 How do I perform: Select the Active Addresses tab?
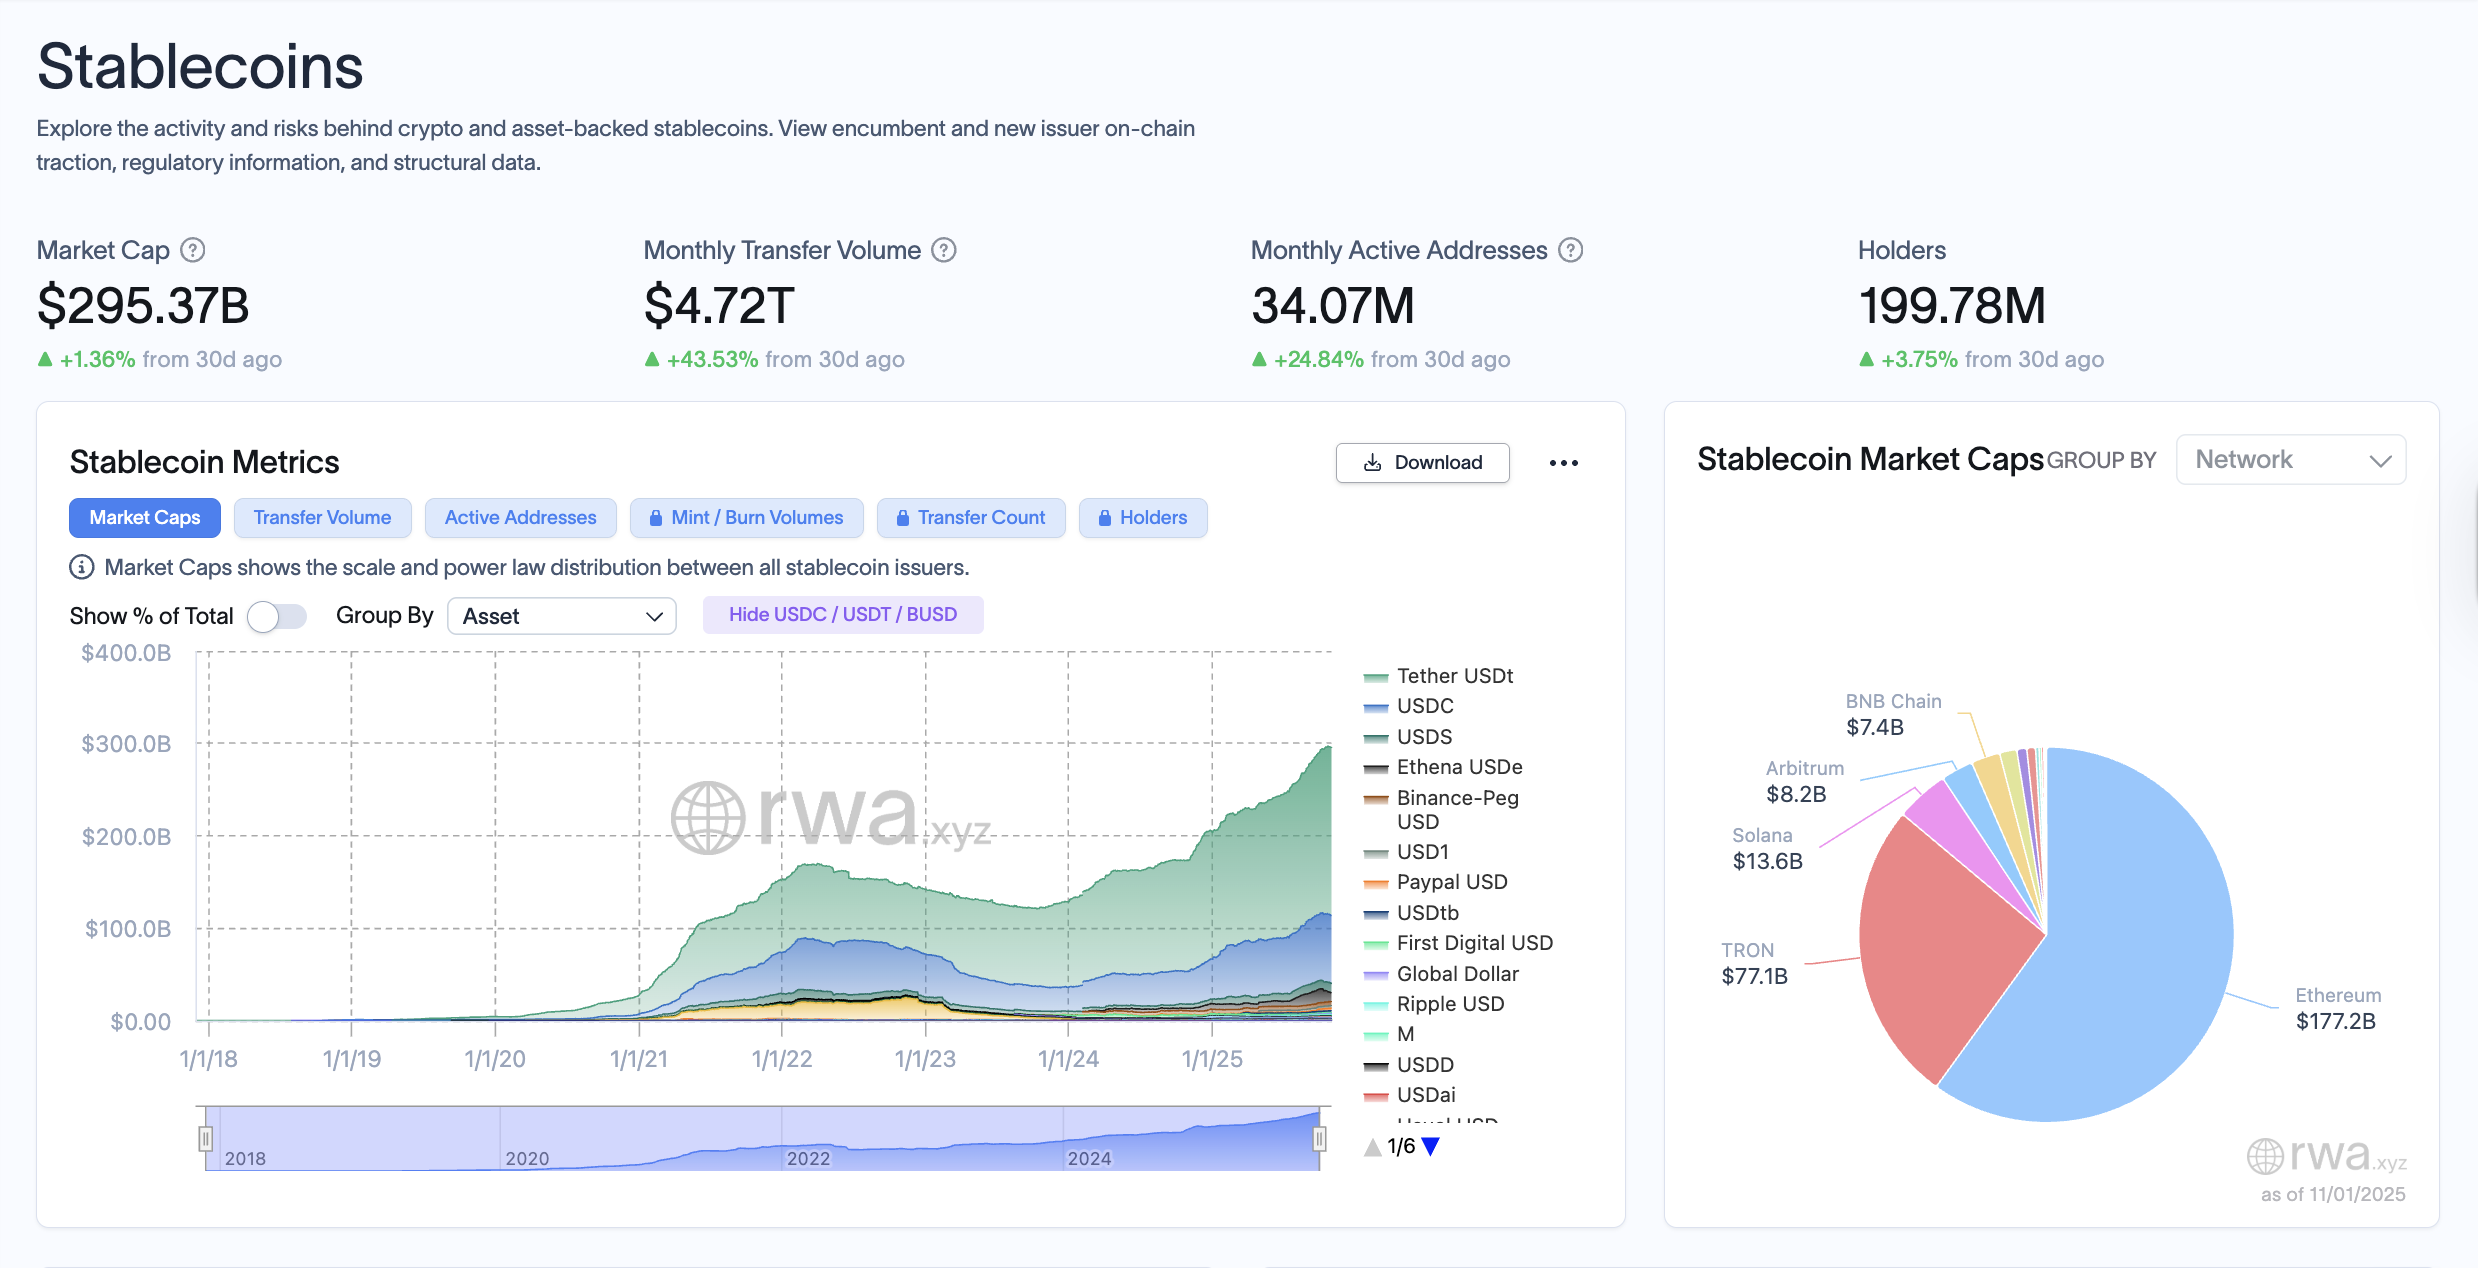point(520,517)
